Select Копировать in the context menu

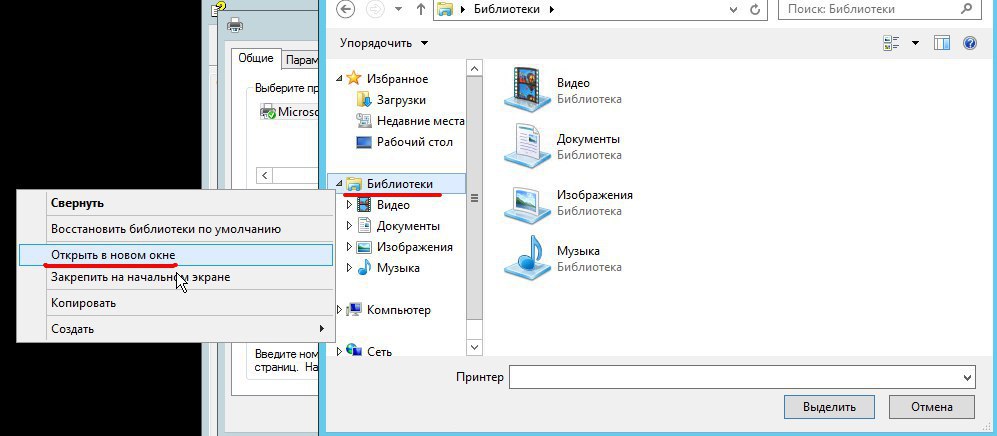pyautogui.click(x=83, y=302)
